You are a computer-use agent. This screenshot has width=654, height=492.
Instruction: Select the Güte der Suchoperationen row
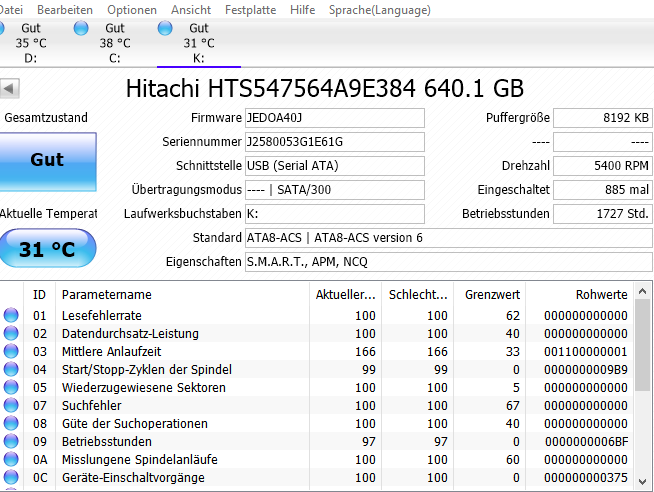coord(317,423)
